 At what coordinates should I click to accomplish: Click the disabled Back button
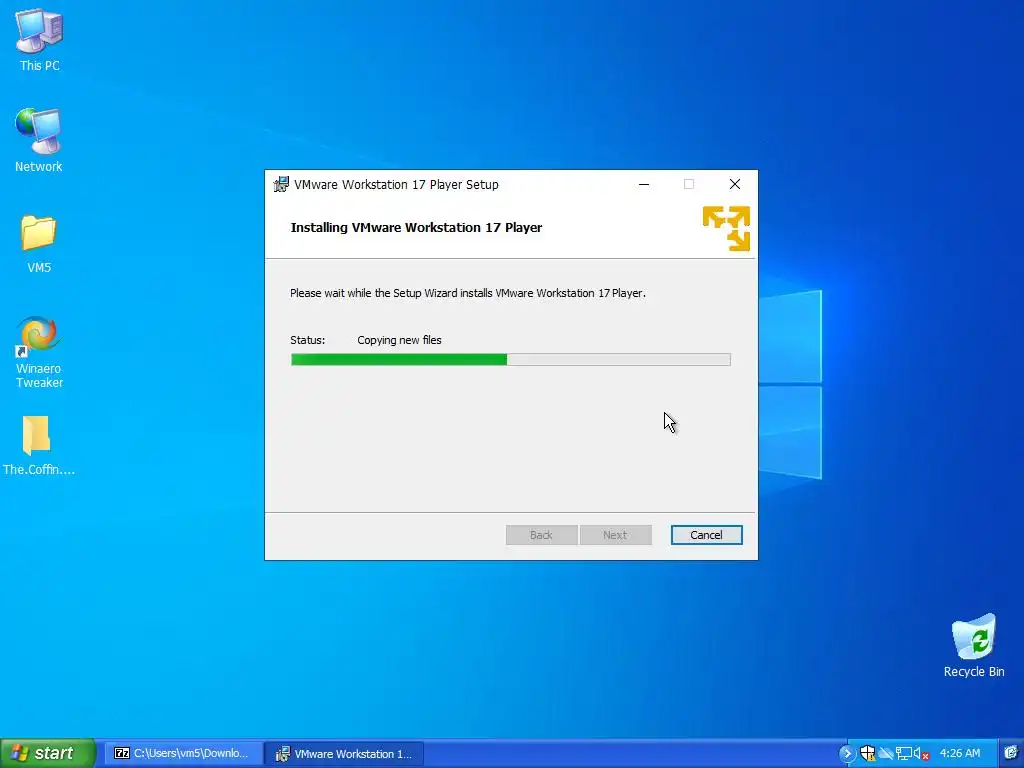[541, 535]
